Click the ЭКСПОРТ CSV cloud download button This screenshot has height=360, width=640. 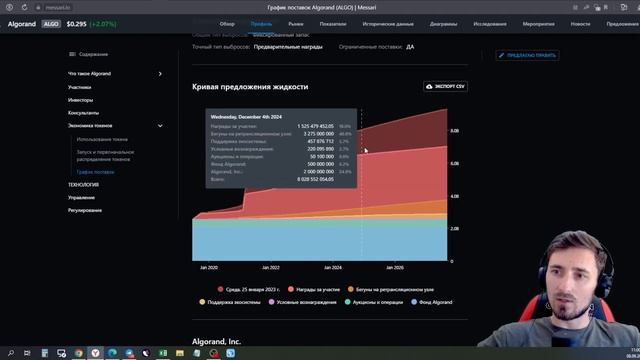445,87
